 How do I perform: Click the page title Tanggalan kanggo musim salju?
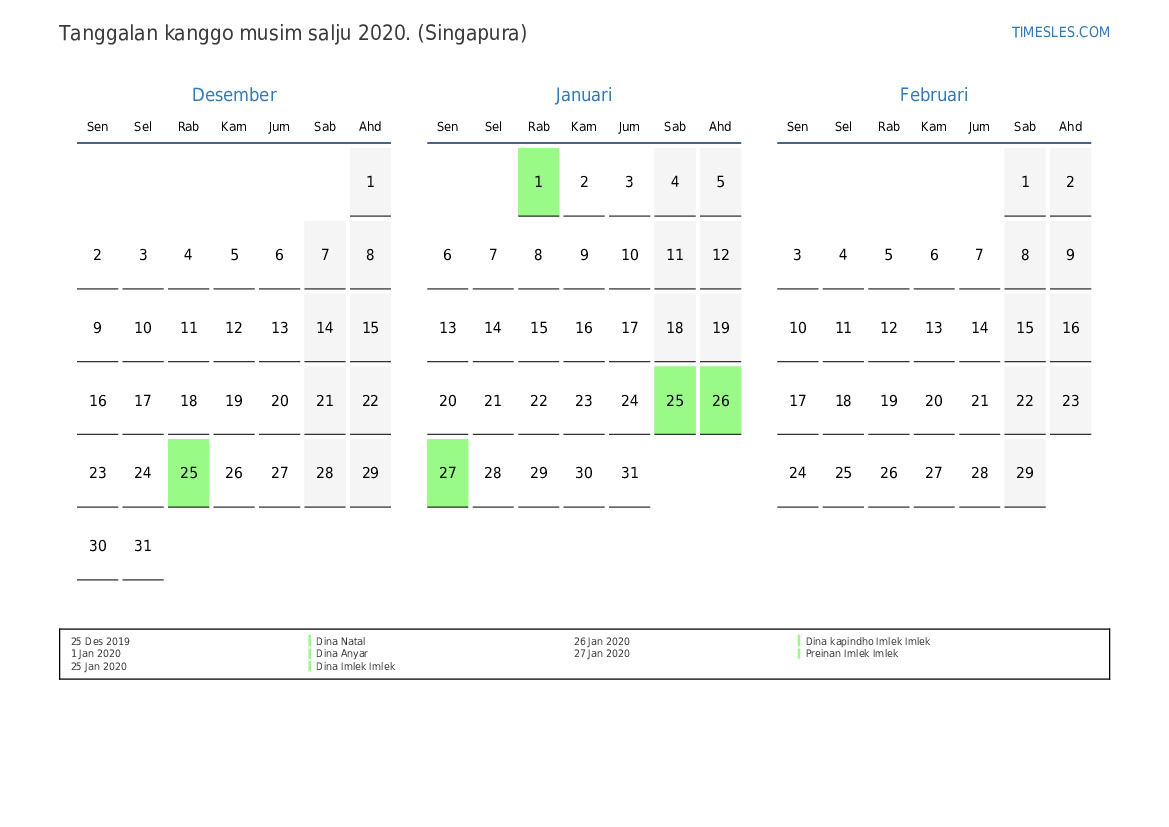(x=293, y=33)
